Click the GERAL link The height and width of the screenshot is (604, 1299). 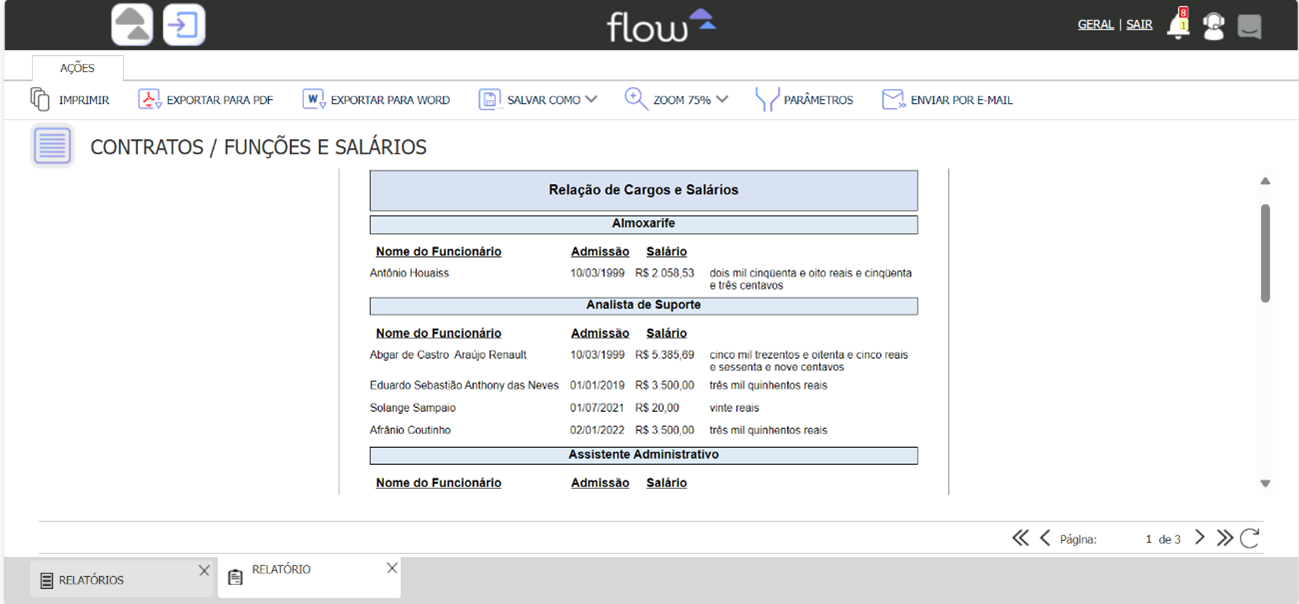[1095, 24]
